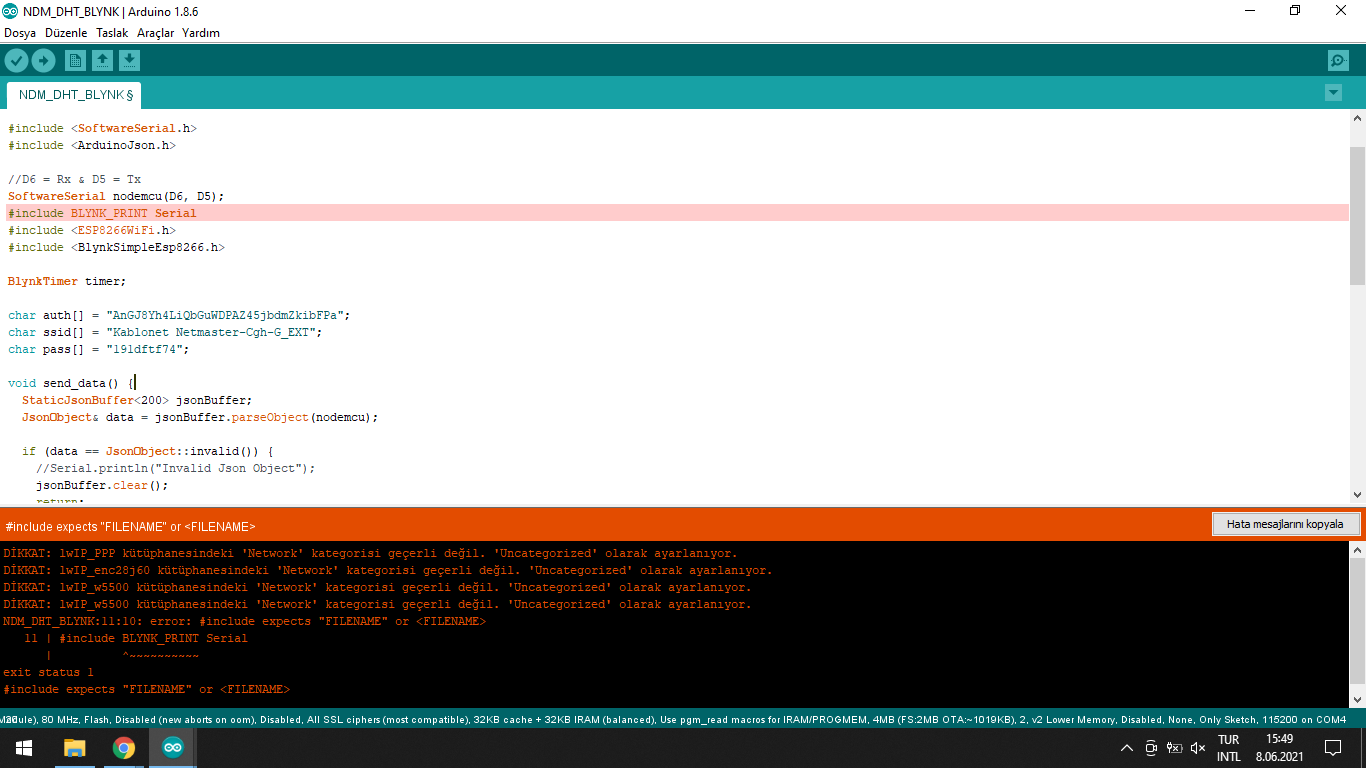
Task: Click the Upload arrow toolbar button
Action: (43, 61)
